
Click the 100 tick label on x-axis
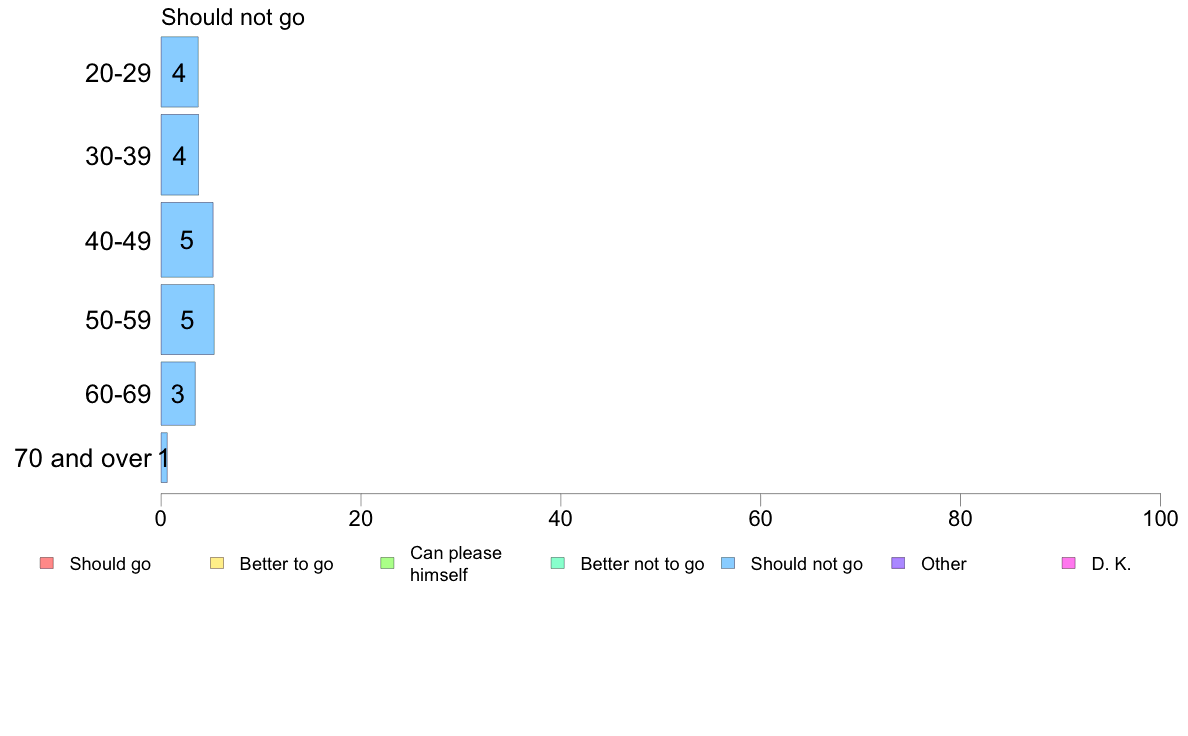coord(1160,518)
